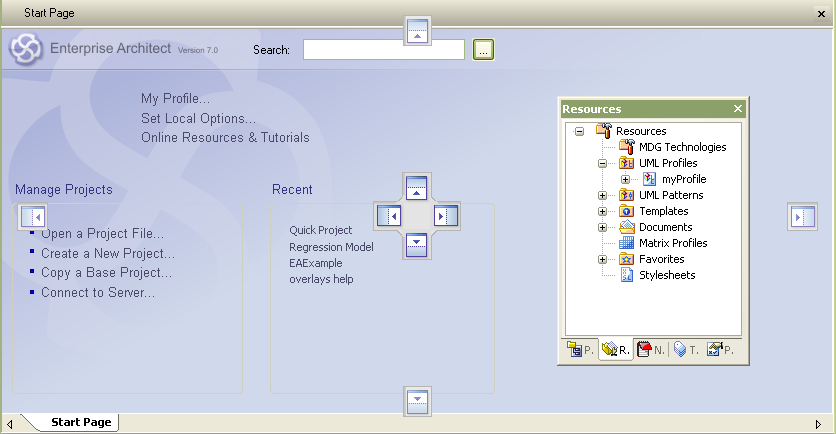Screen dimensions: 836x434
Task: Collapse the Resources root tree node
Action: [x=579, y=131]
